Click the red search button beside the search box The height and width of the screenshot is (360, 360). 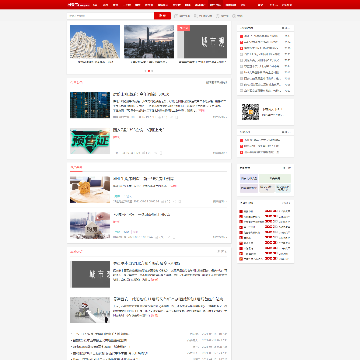point(162,16)
